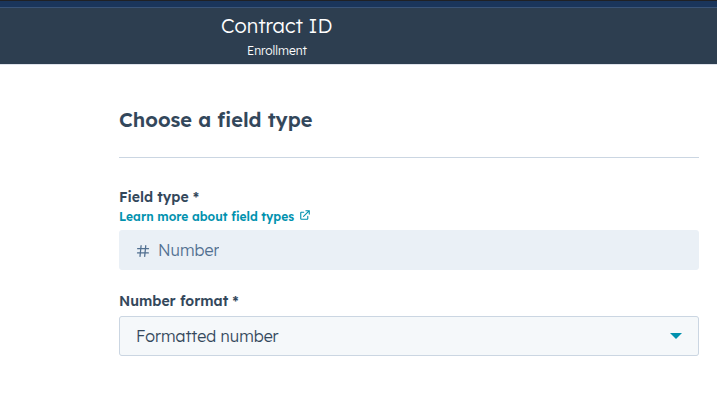The image size is (717, 411).
Task: Click the required asterisk after Field type
Action: pyautogui.click(x=196, y=195)
